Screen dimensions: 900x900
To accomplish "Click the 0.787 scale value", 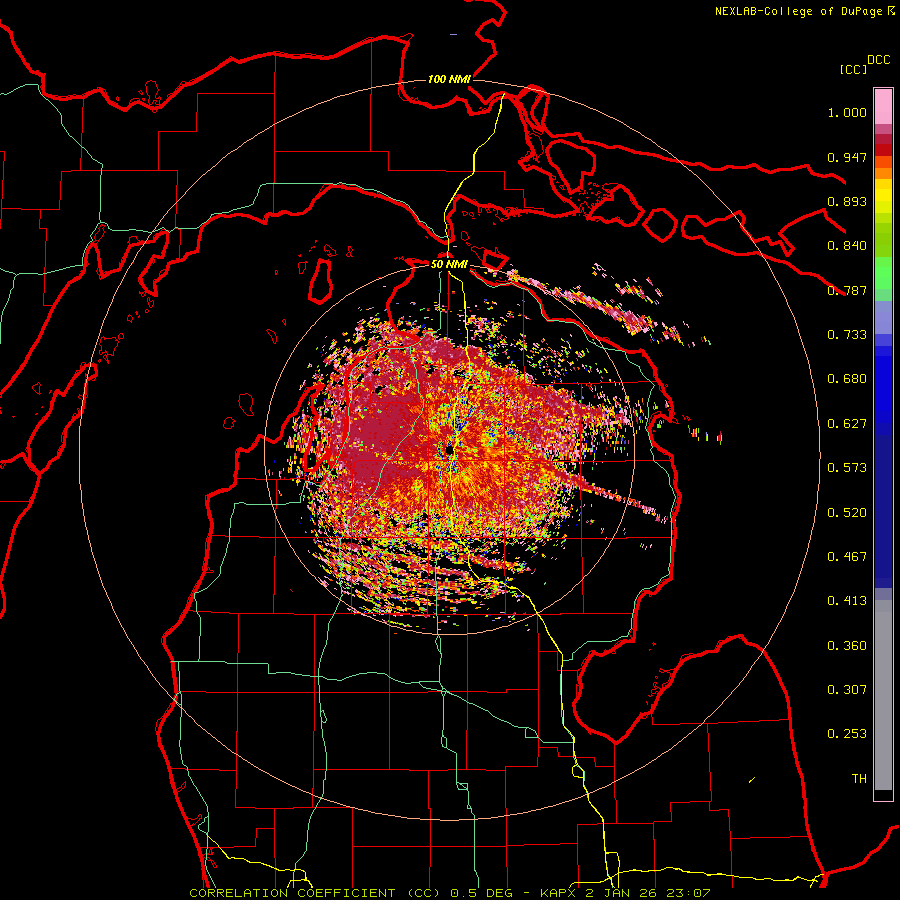I will click(847, 290).
